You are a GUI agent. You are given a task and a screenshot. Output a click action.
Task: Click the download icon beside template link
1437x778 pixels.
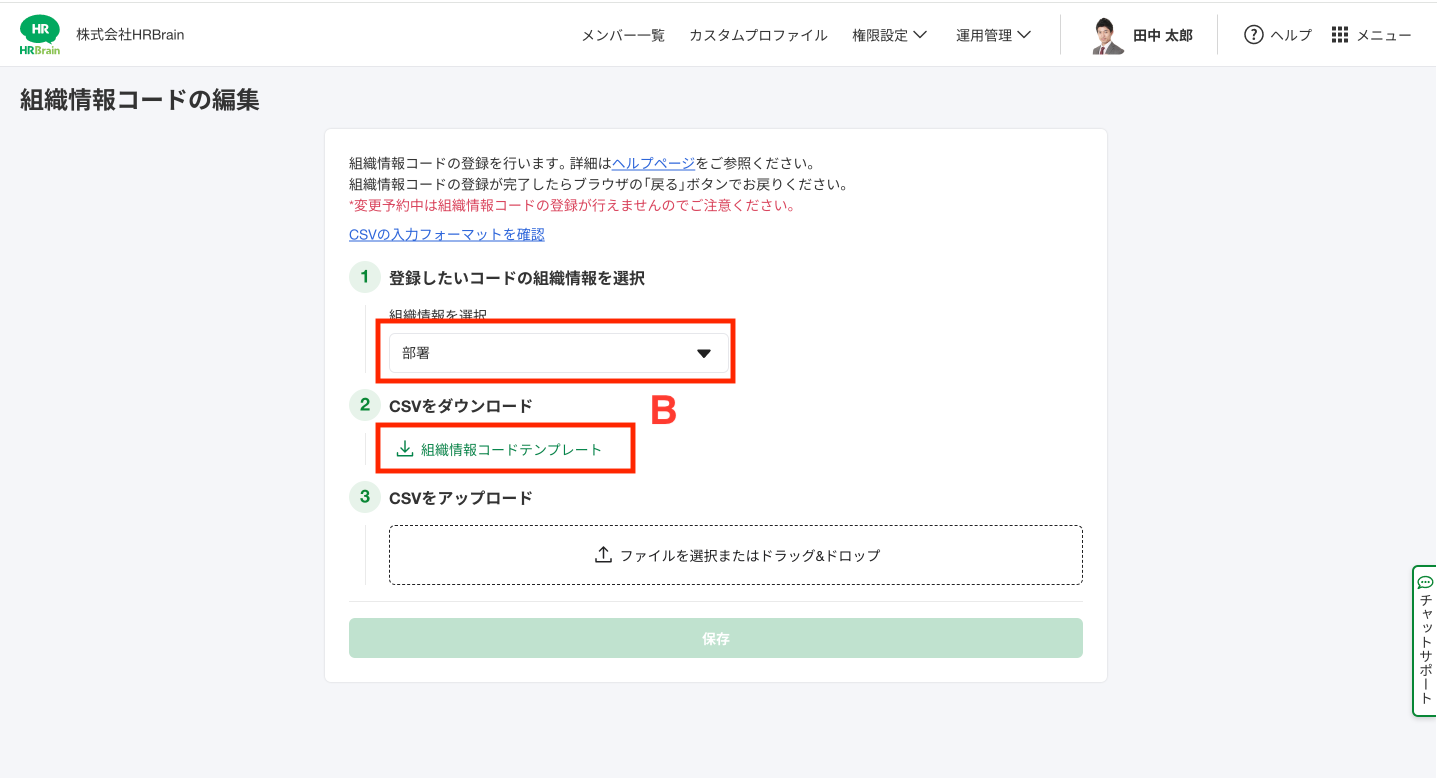tap(405, 450)
